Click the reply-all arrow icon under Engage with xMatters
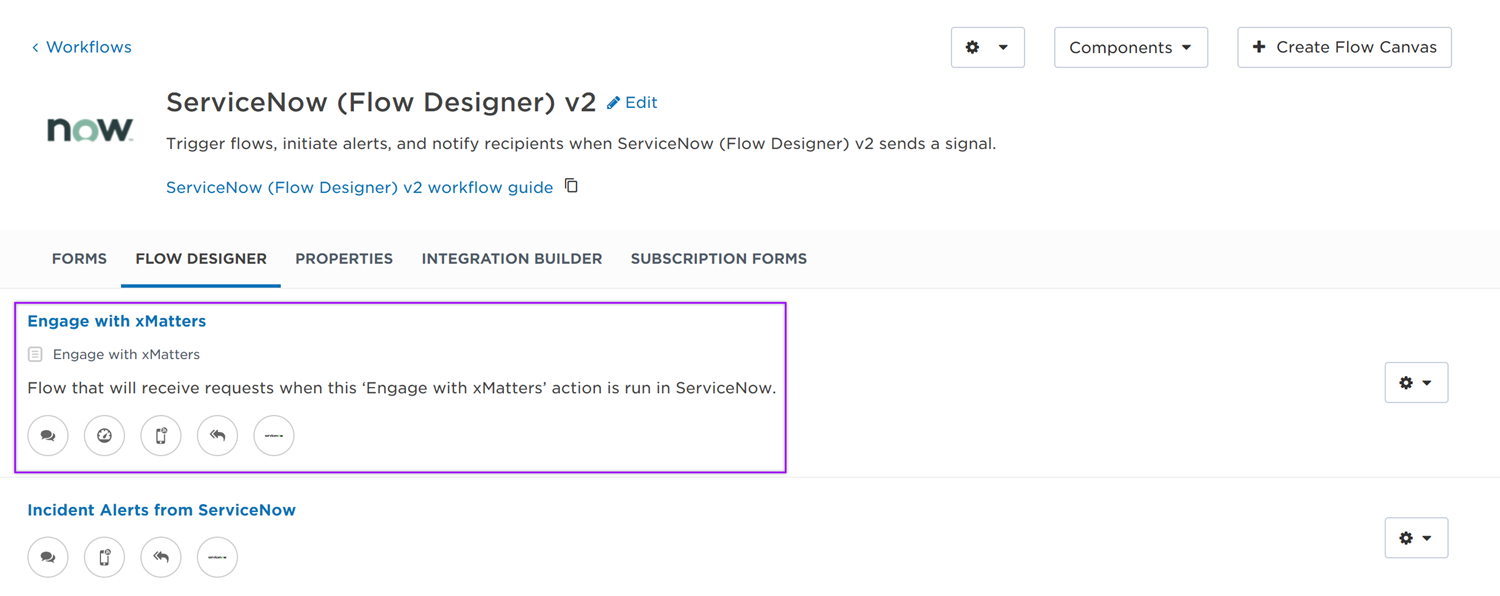Screen dimensions: 1500x596 [217, 435]
